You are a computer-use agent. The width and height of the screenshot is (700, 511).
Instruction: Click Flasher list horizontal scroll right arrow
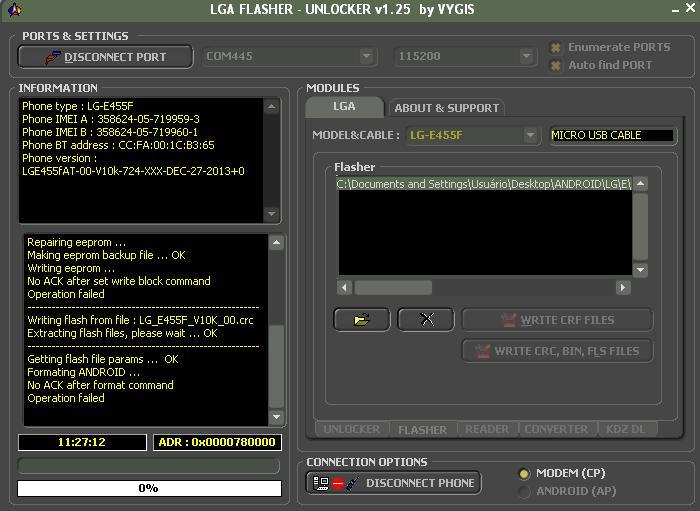623,287
